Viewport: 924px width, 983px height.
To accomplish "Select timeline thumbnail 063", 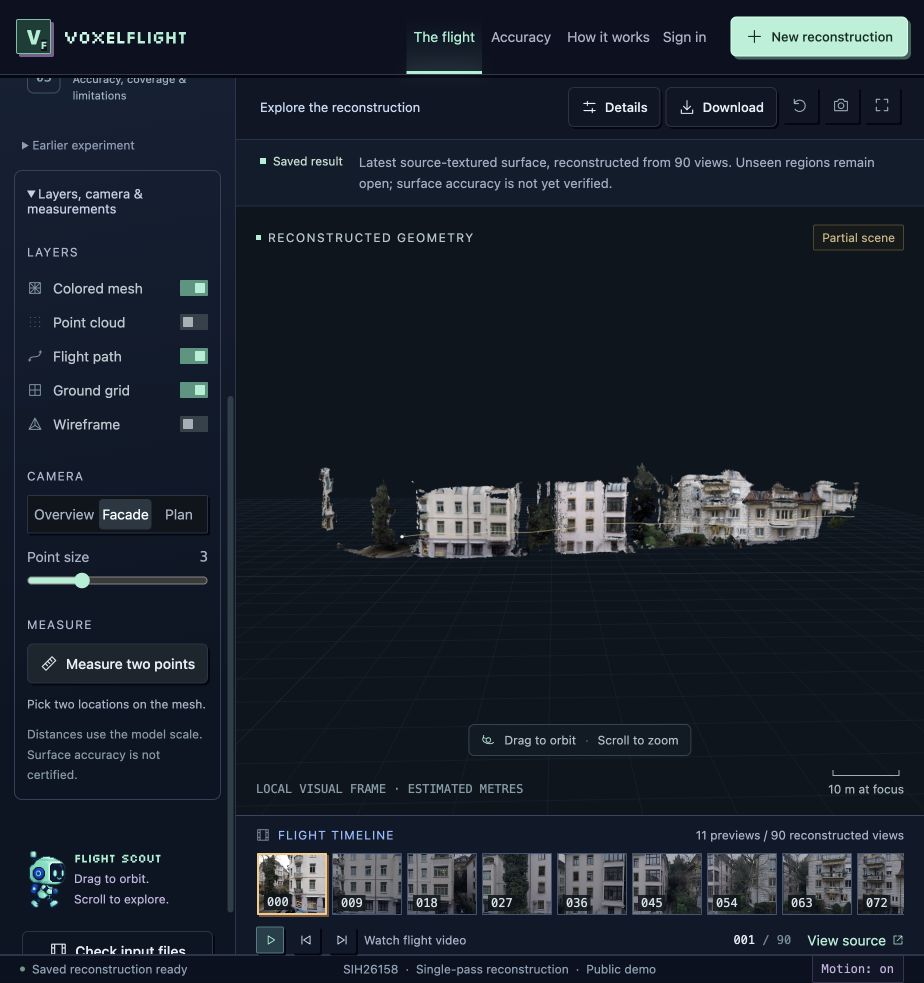I will 817,884.
